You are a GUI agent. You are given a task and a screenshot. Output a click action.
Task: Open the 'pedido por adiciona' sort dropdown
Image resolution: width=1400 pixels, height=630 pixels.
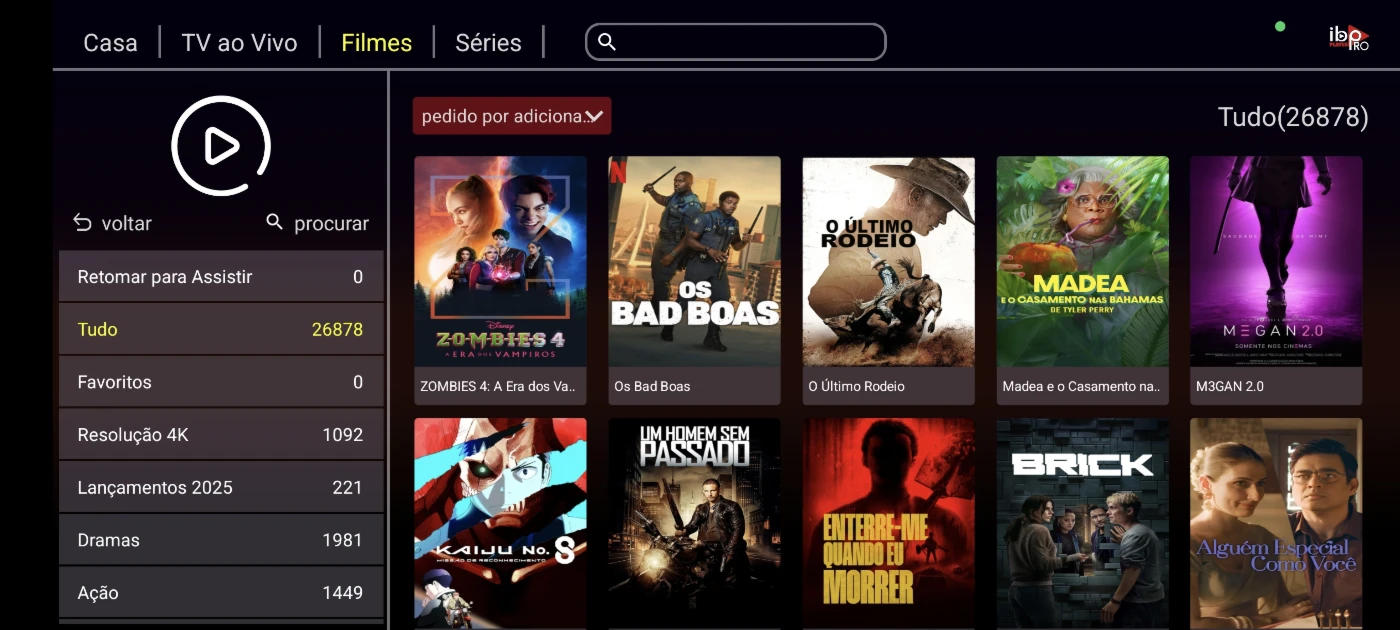pyautogui.click(x=512, y=116)
